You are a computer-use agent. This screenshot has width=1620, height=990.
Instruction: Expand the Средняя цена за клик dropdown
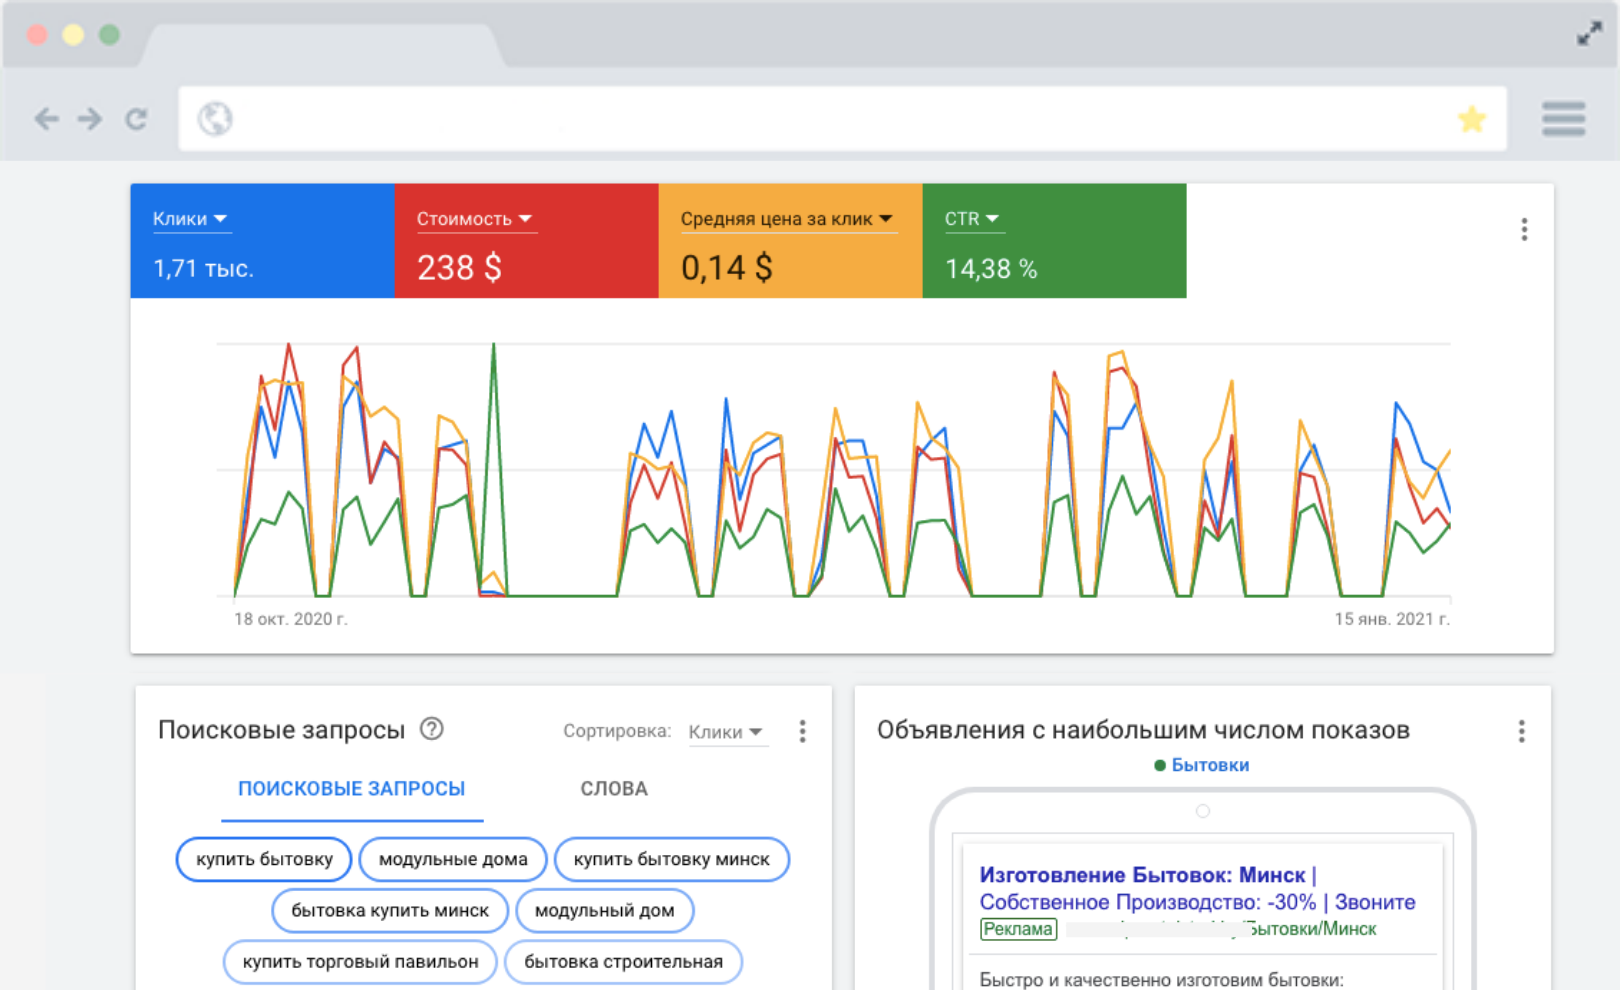pyautogui.click(x=787, y=219)
